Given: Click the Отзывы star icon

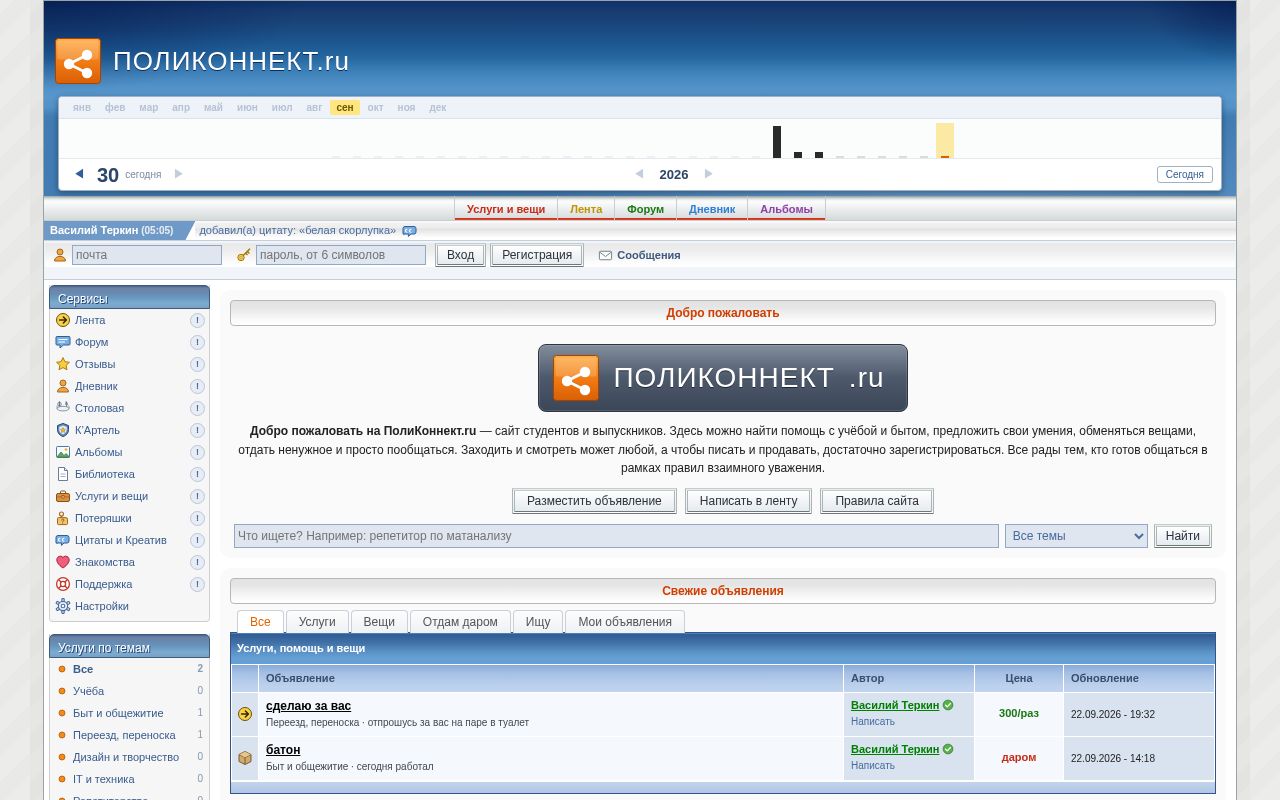Looking at the screenshot, I should (x=63, y=364).
